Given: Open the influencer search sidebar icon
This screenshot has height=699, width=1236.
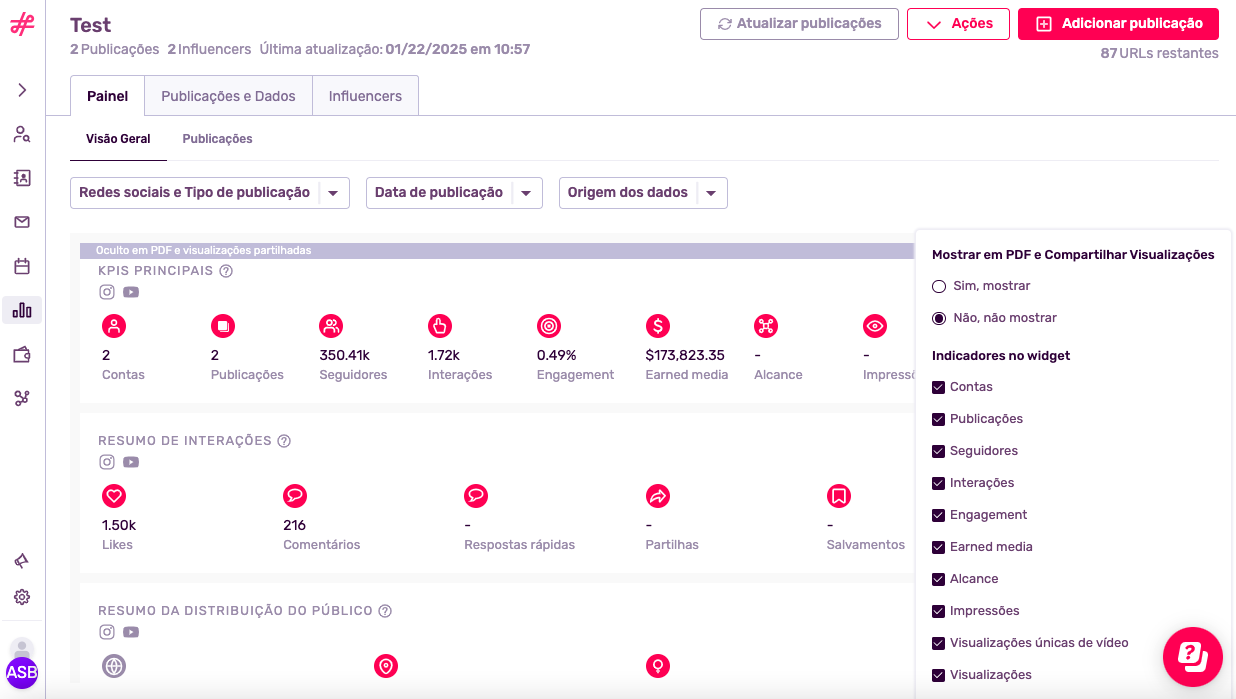Looking at the screenshot, I should point(22,134).
